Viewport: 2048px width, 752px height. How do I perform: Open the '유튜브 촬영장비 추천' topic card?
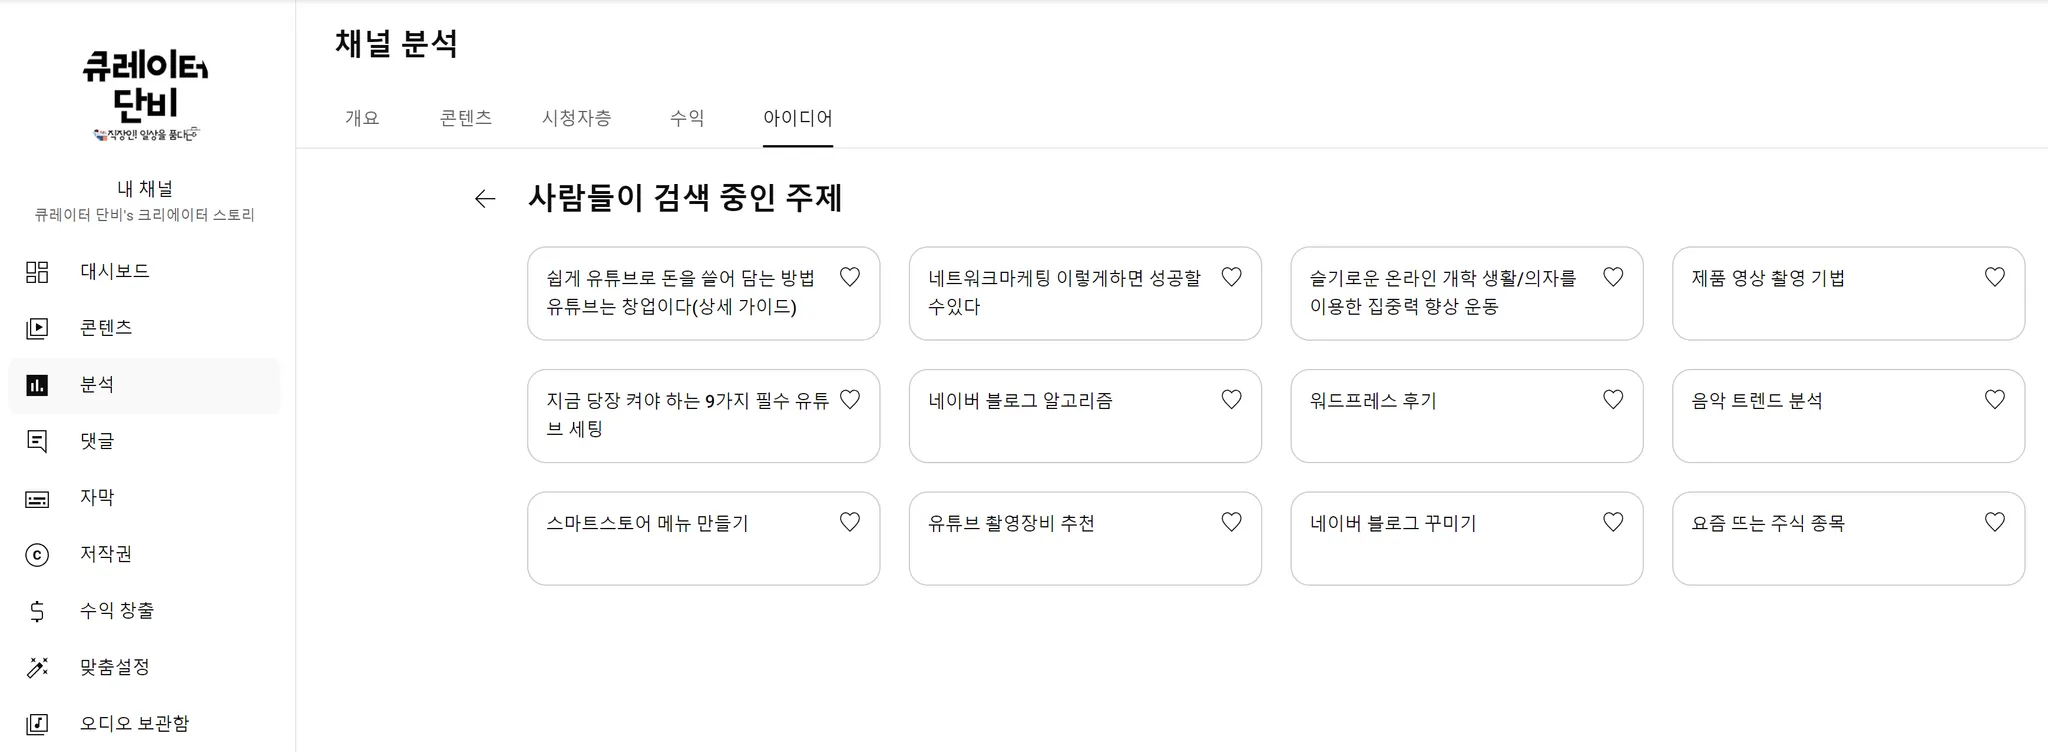1060,538
